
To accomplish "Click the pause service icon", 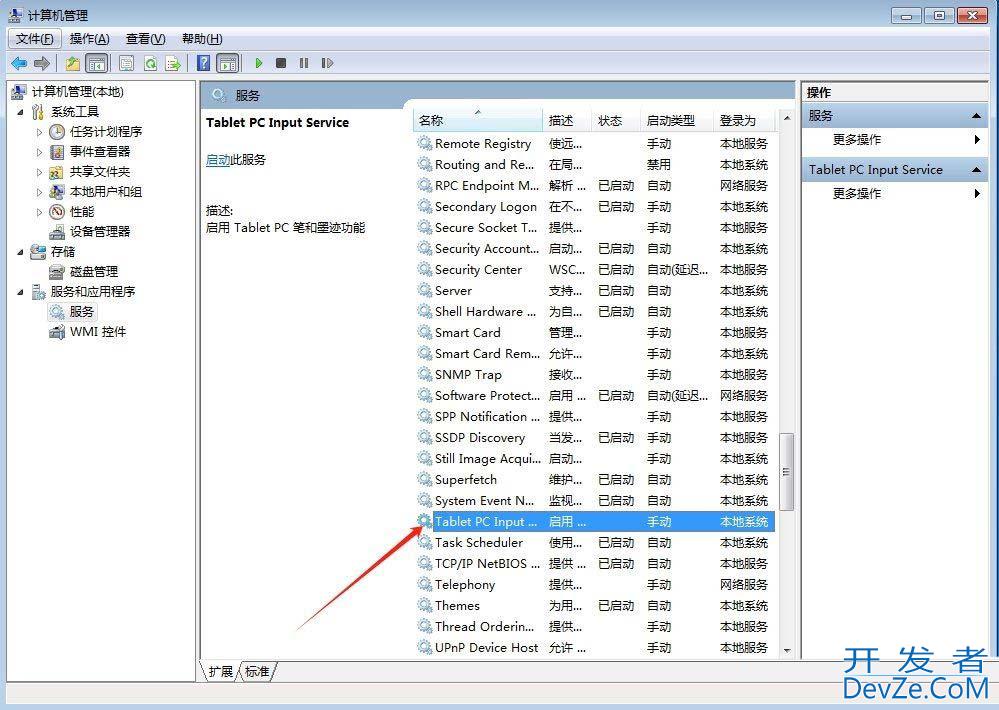I will click(x=304, y=63).
